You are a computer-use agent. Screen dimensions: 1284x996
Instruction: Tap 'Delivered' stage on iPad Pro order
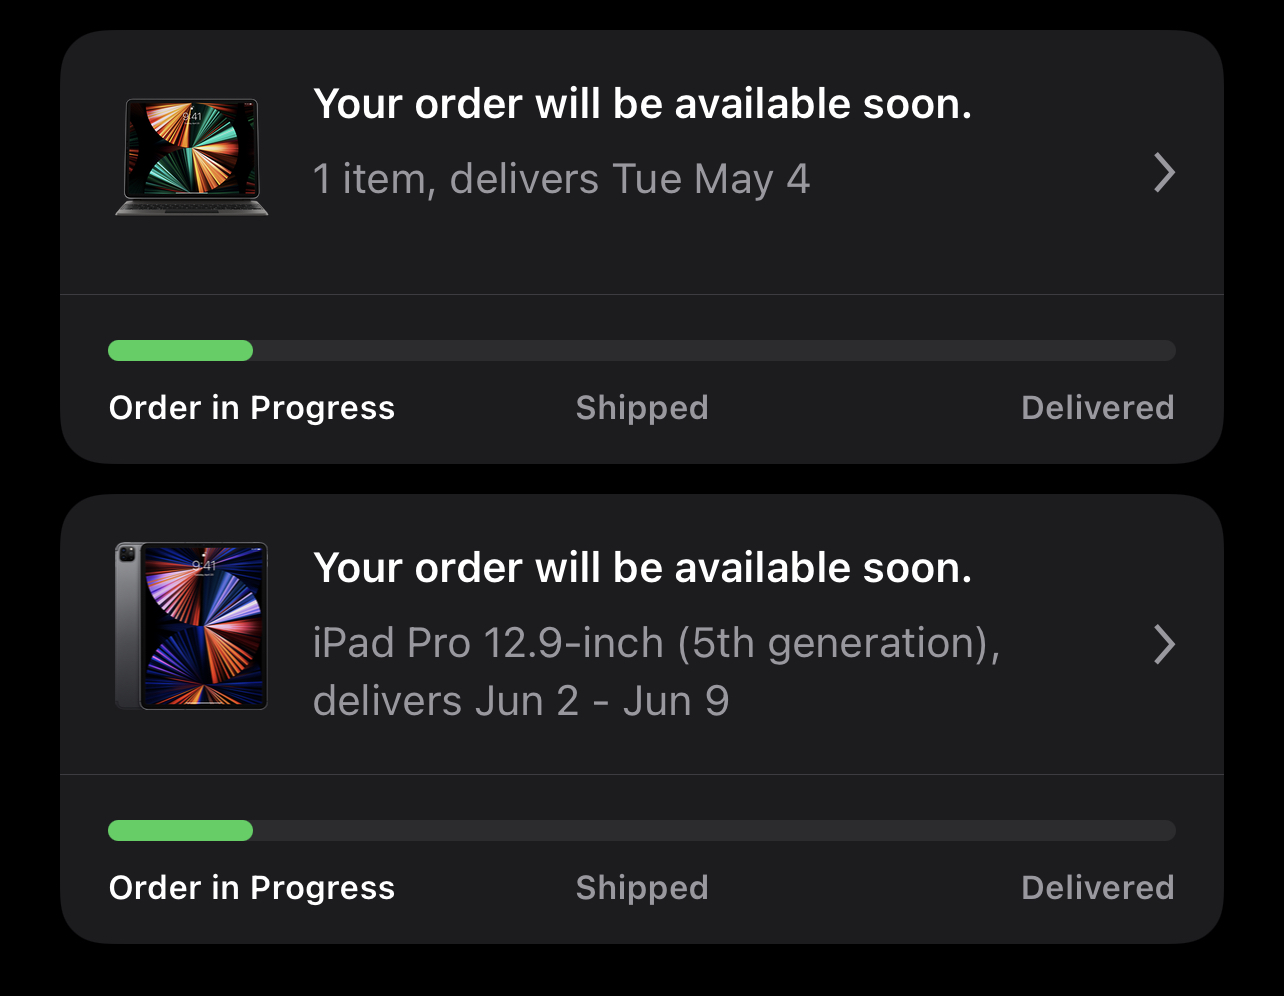[x=1097, y=888]
